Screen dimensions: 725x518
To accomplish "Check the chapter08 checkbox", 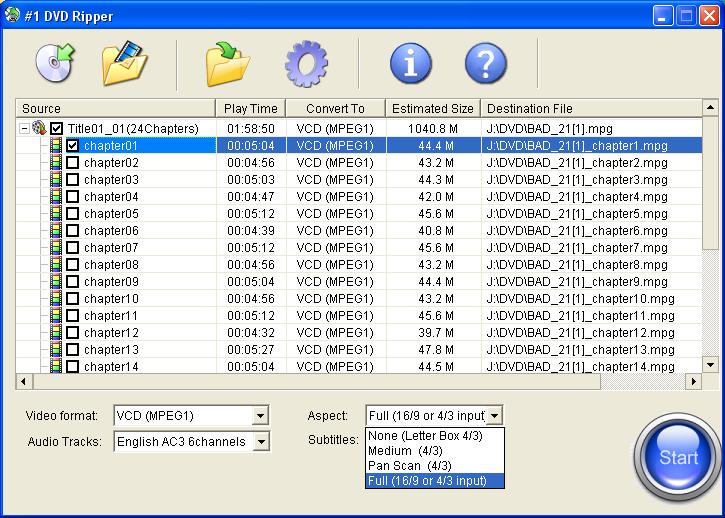I will click(72, 265).
